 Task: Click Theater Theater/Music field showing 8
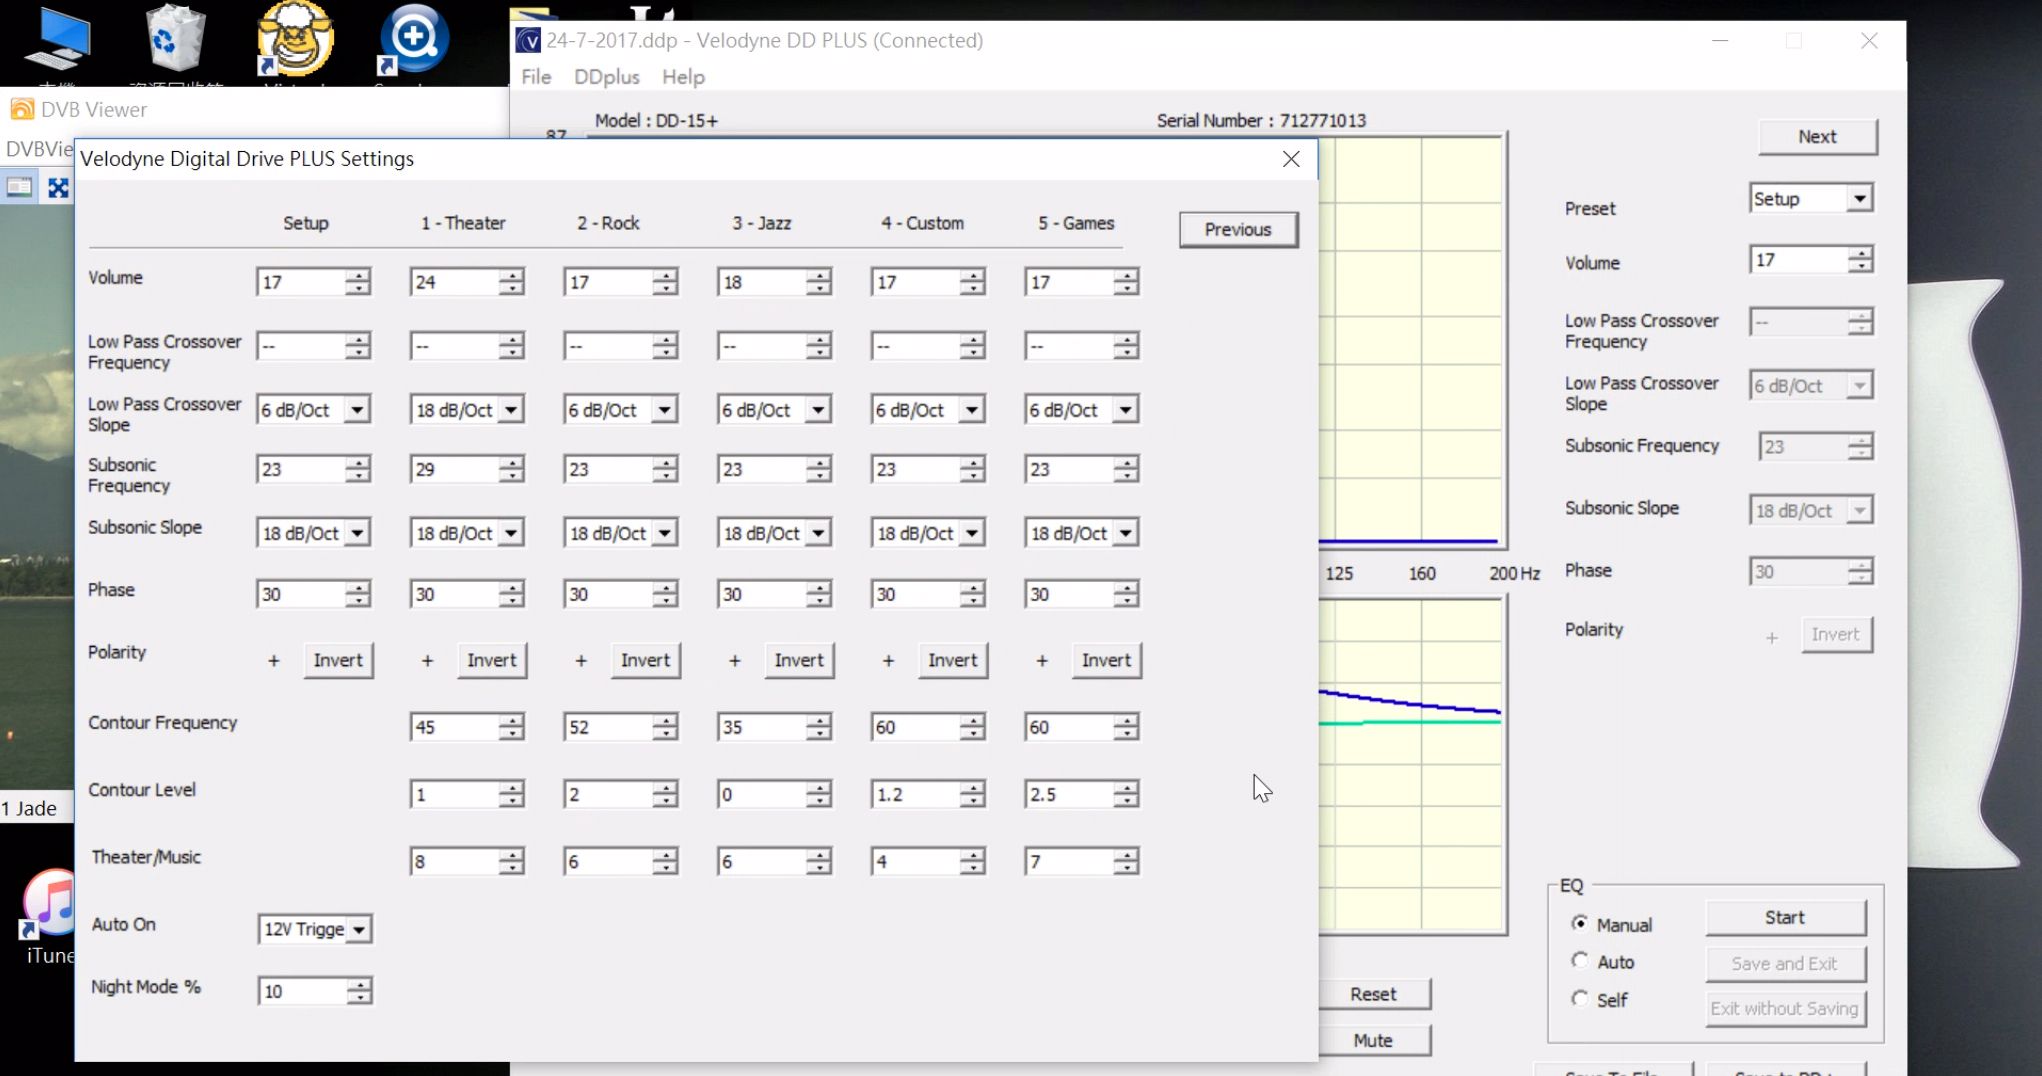click(456, 861)
